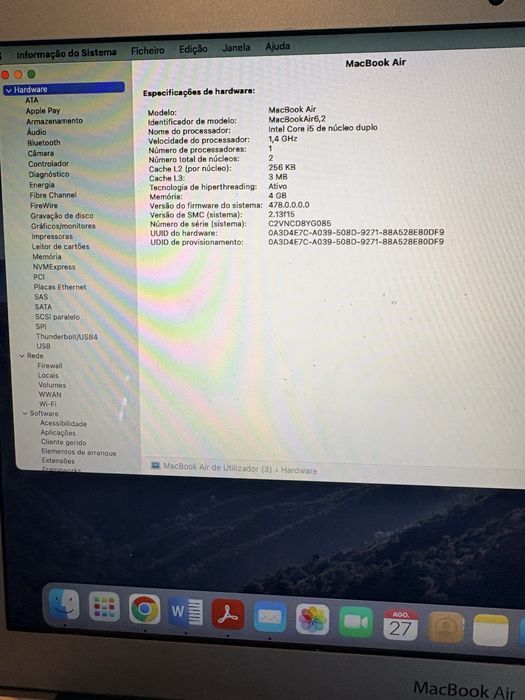
Task: Open Notes app in the Dock
Action: click(491, 630)
